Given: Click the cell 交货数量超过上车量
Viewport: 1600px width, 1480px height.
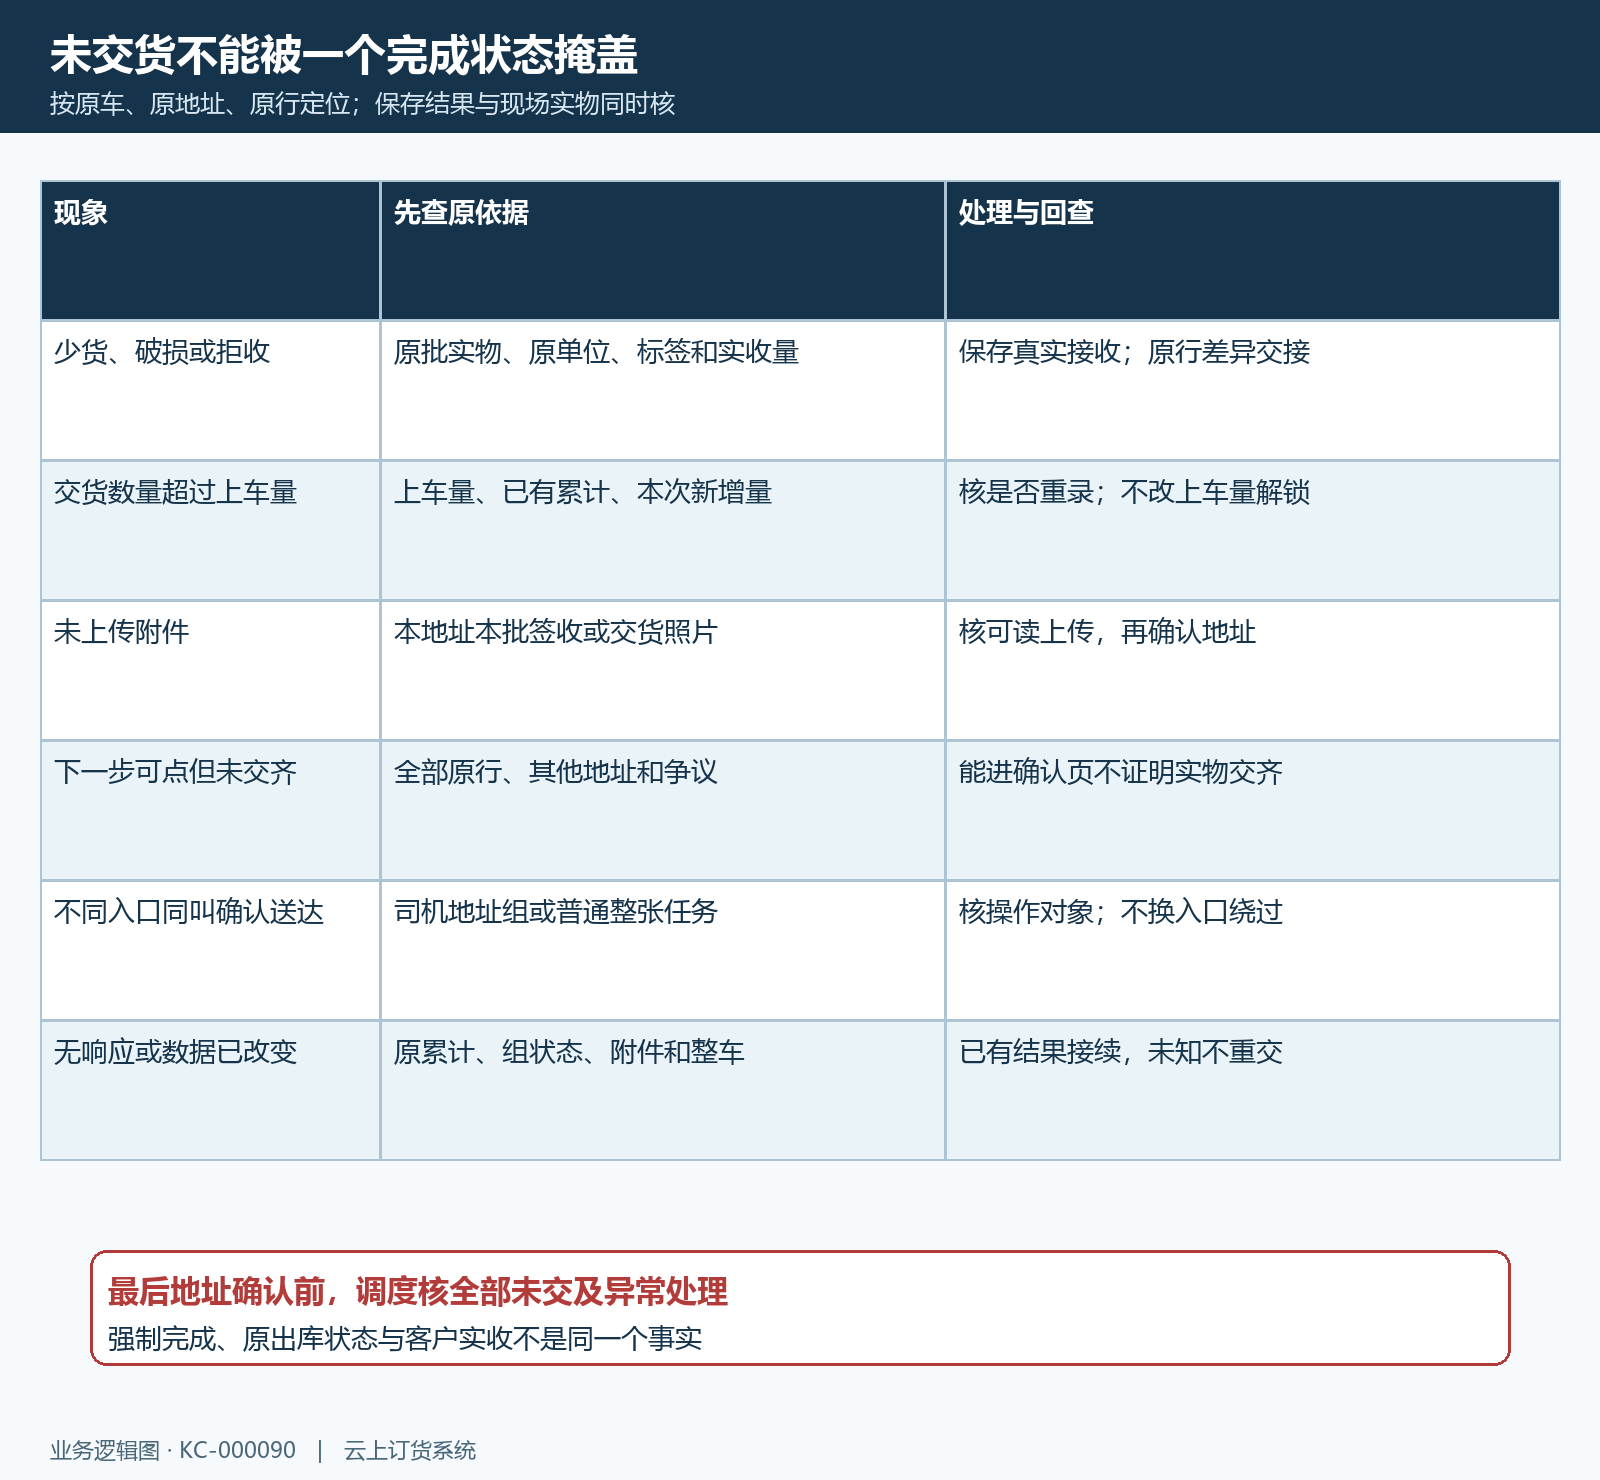Looking at the screenshot, I should [x=210, y=531].
